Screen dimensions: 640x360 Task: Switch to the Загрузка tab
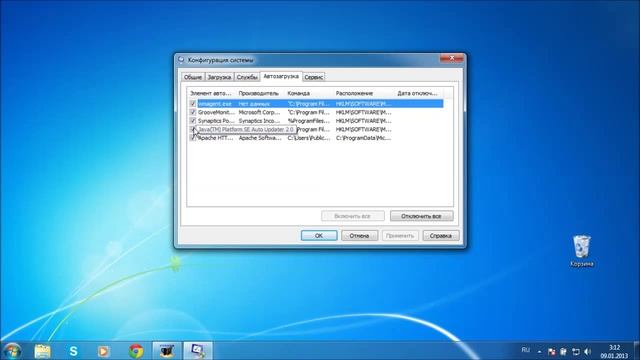coord(219,77)
